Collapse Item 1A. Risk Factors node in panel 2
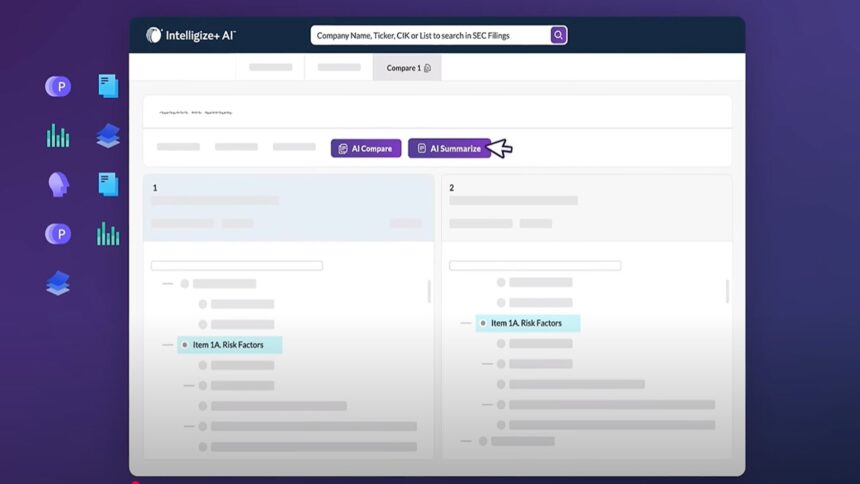The image size is (860, 484). (x=466, y=323)
